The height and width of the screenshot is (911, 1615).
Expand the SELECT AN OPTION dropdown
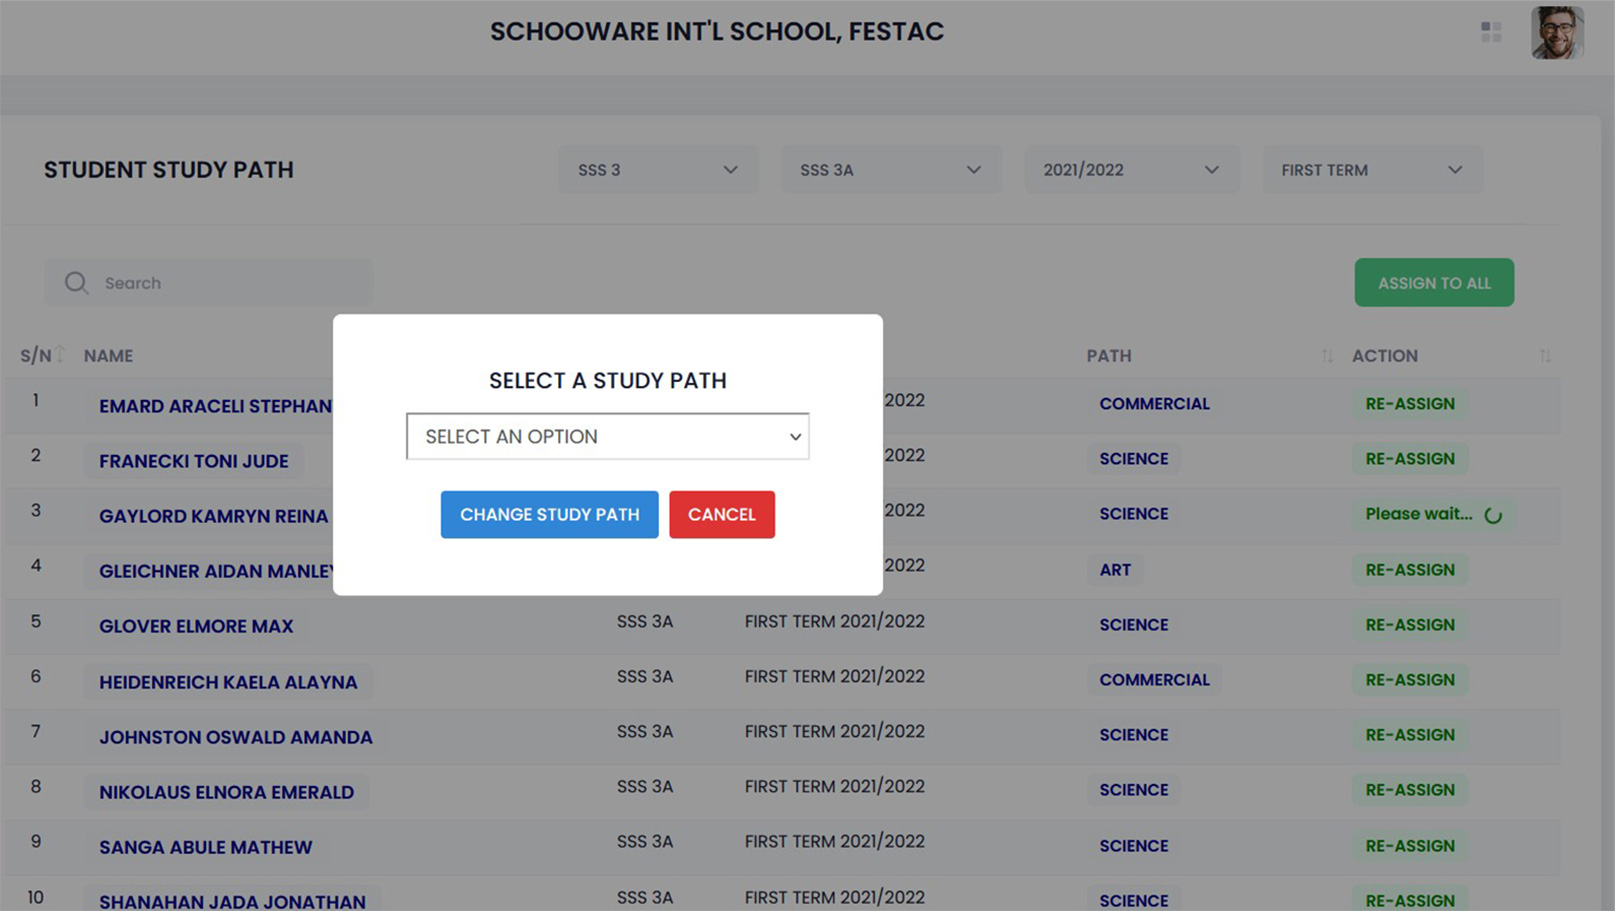click(x=608, y=437)
